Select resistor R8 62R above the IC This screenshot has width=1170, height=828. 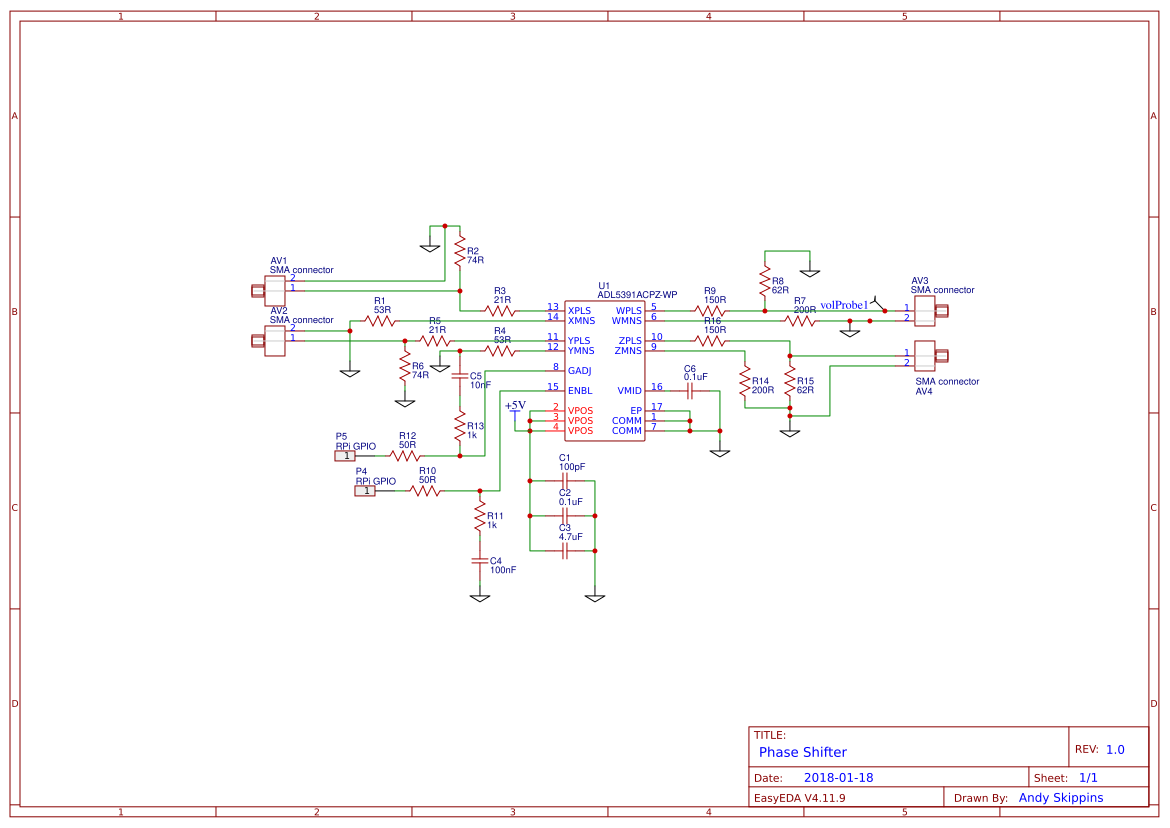pos(764,280)
